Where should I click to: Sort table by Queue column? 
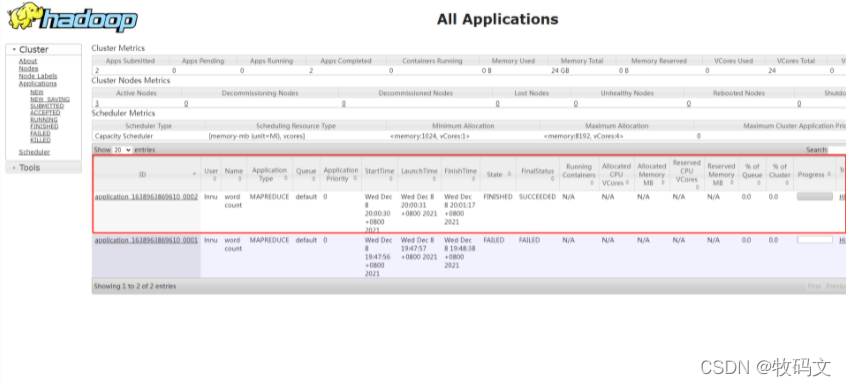(306, 174)
